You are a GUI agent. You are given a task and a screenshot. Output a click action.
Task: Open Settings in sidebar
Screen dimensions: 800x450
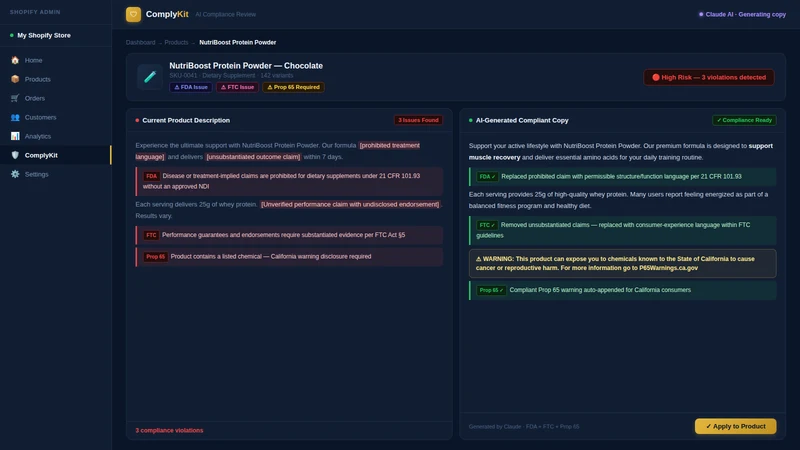click(56, 174)
